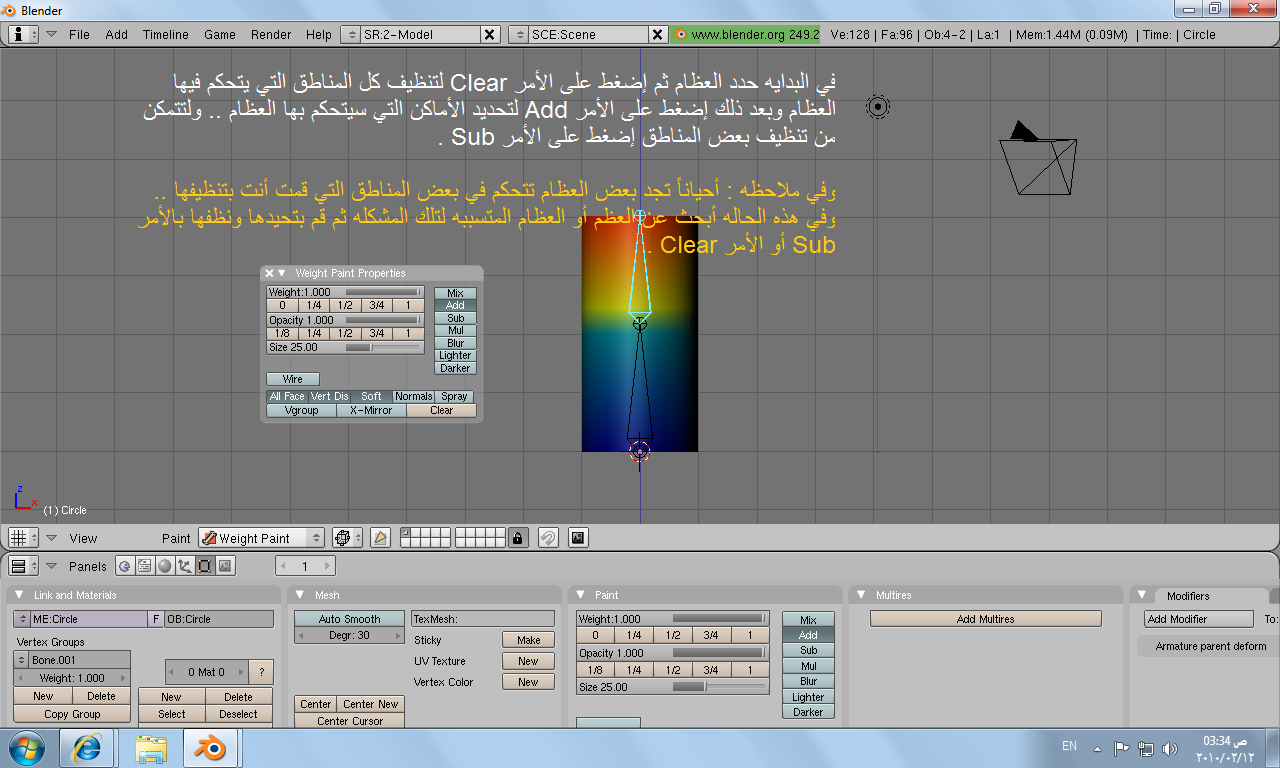Open the Timeline menu
Image resolution: width=1280 pixels, height=768 pixels.
click(x=165, y=34)
